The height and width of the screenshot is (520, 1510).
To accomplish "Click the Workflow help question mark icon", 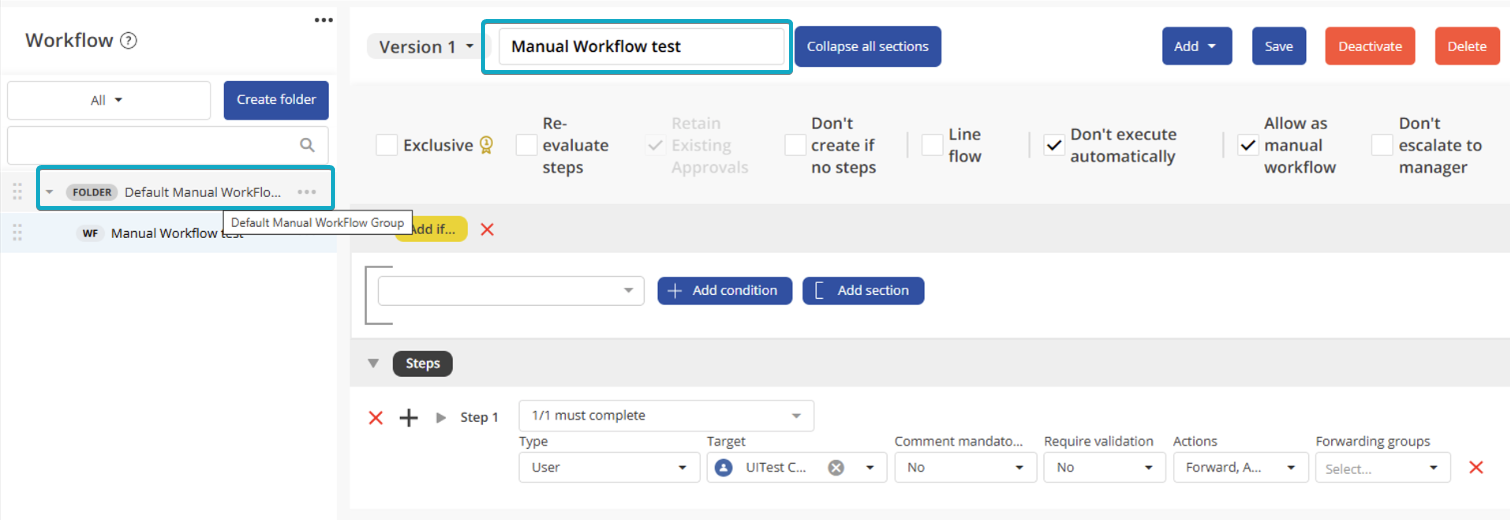I will click(128, 41).
